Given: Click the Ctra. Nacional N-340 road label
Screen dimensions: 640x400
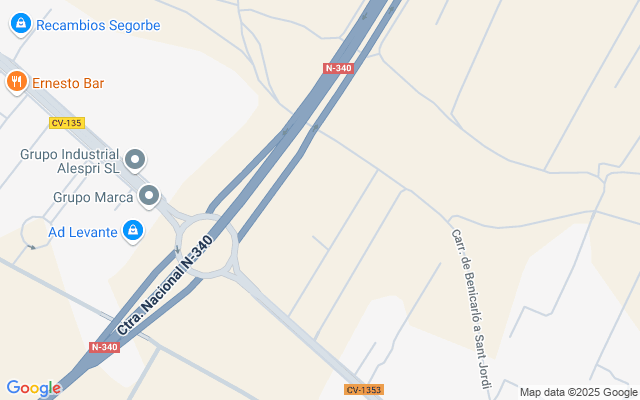Looking at the screenshot, I should click(x=165, y=285).
